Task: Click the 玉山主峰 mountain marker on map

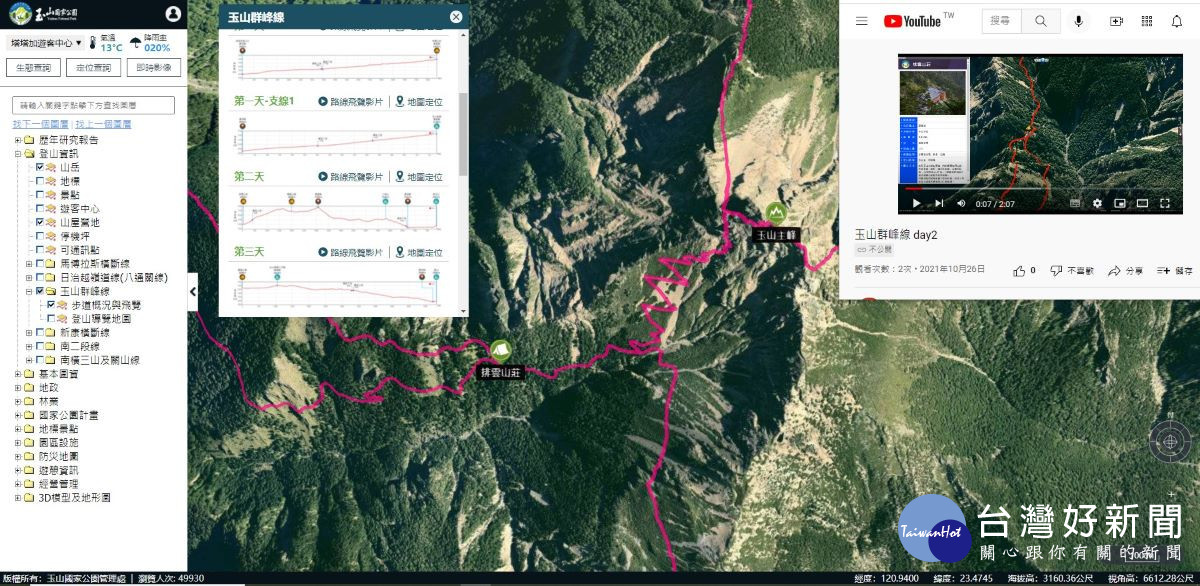Action: (x=776, y=212)
